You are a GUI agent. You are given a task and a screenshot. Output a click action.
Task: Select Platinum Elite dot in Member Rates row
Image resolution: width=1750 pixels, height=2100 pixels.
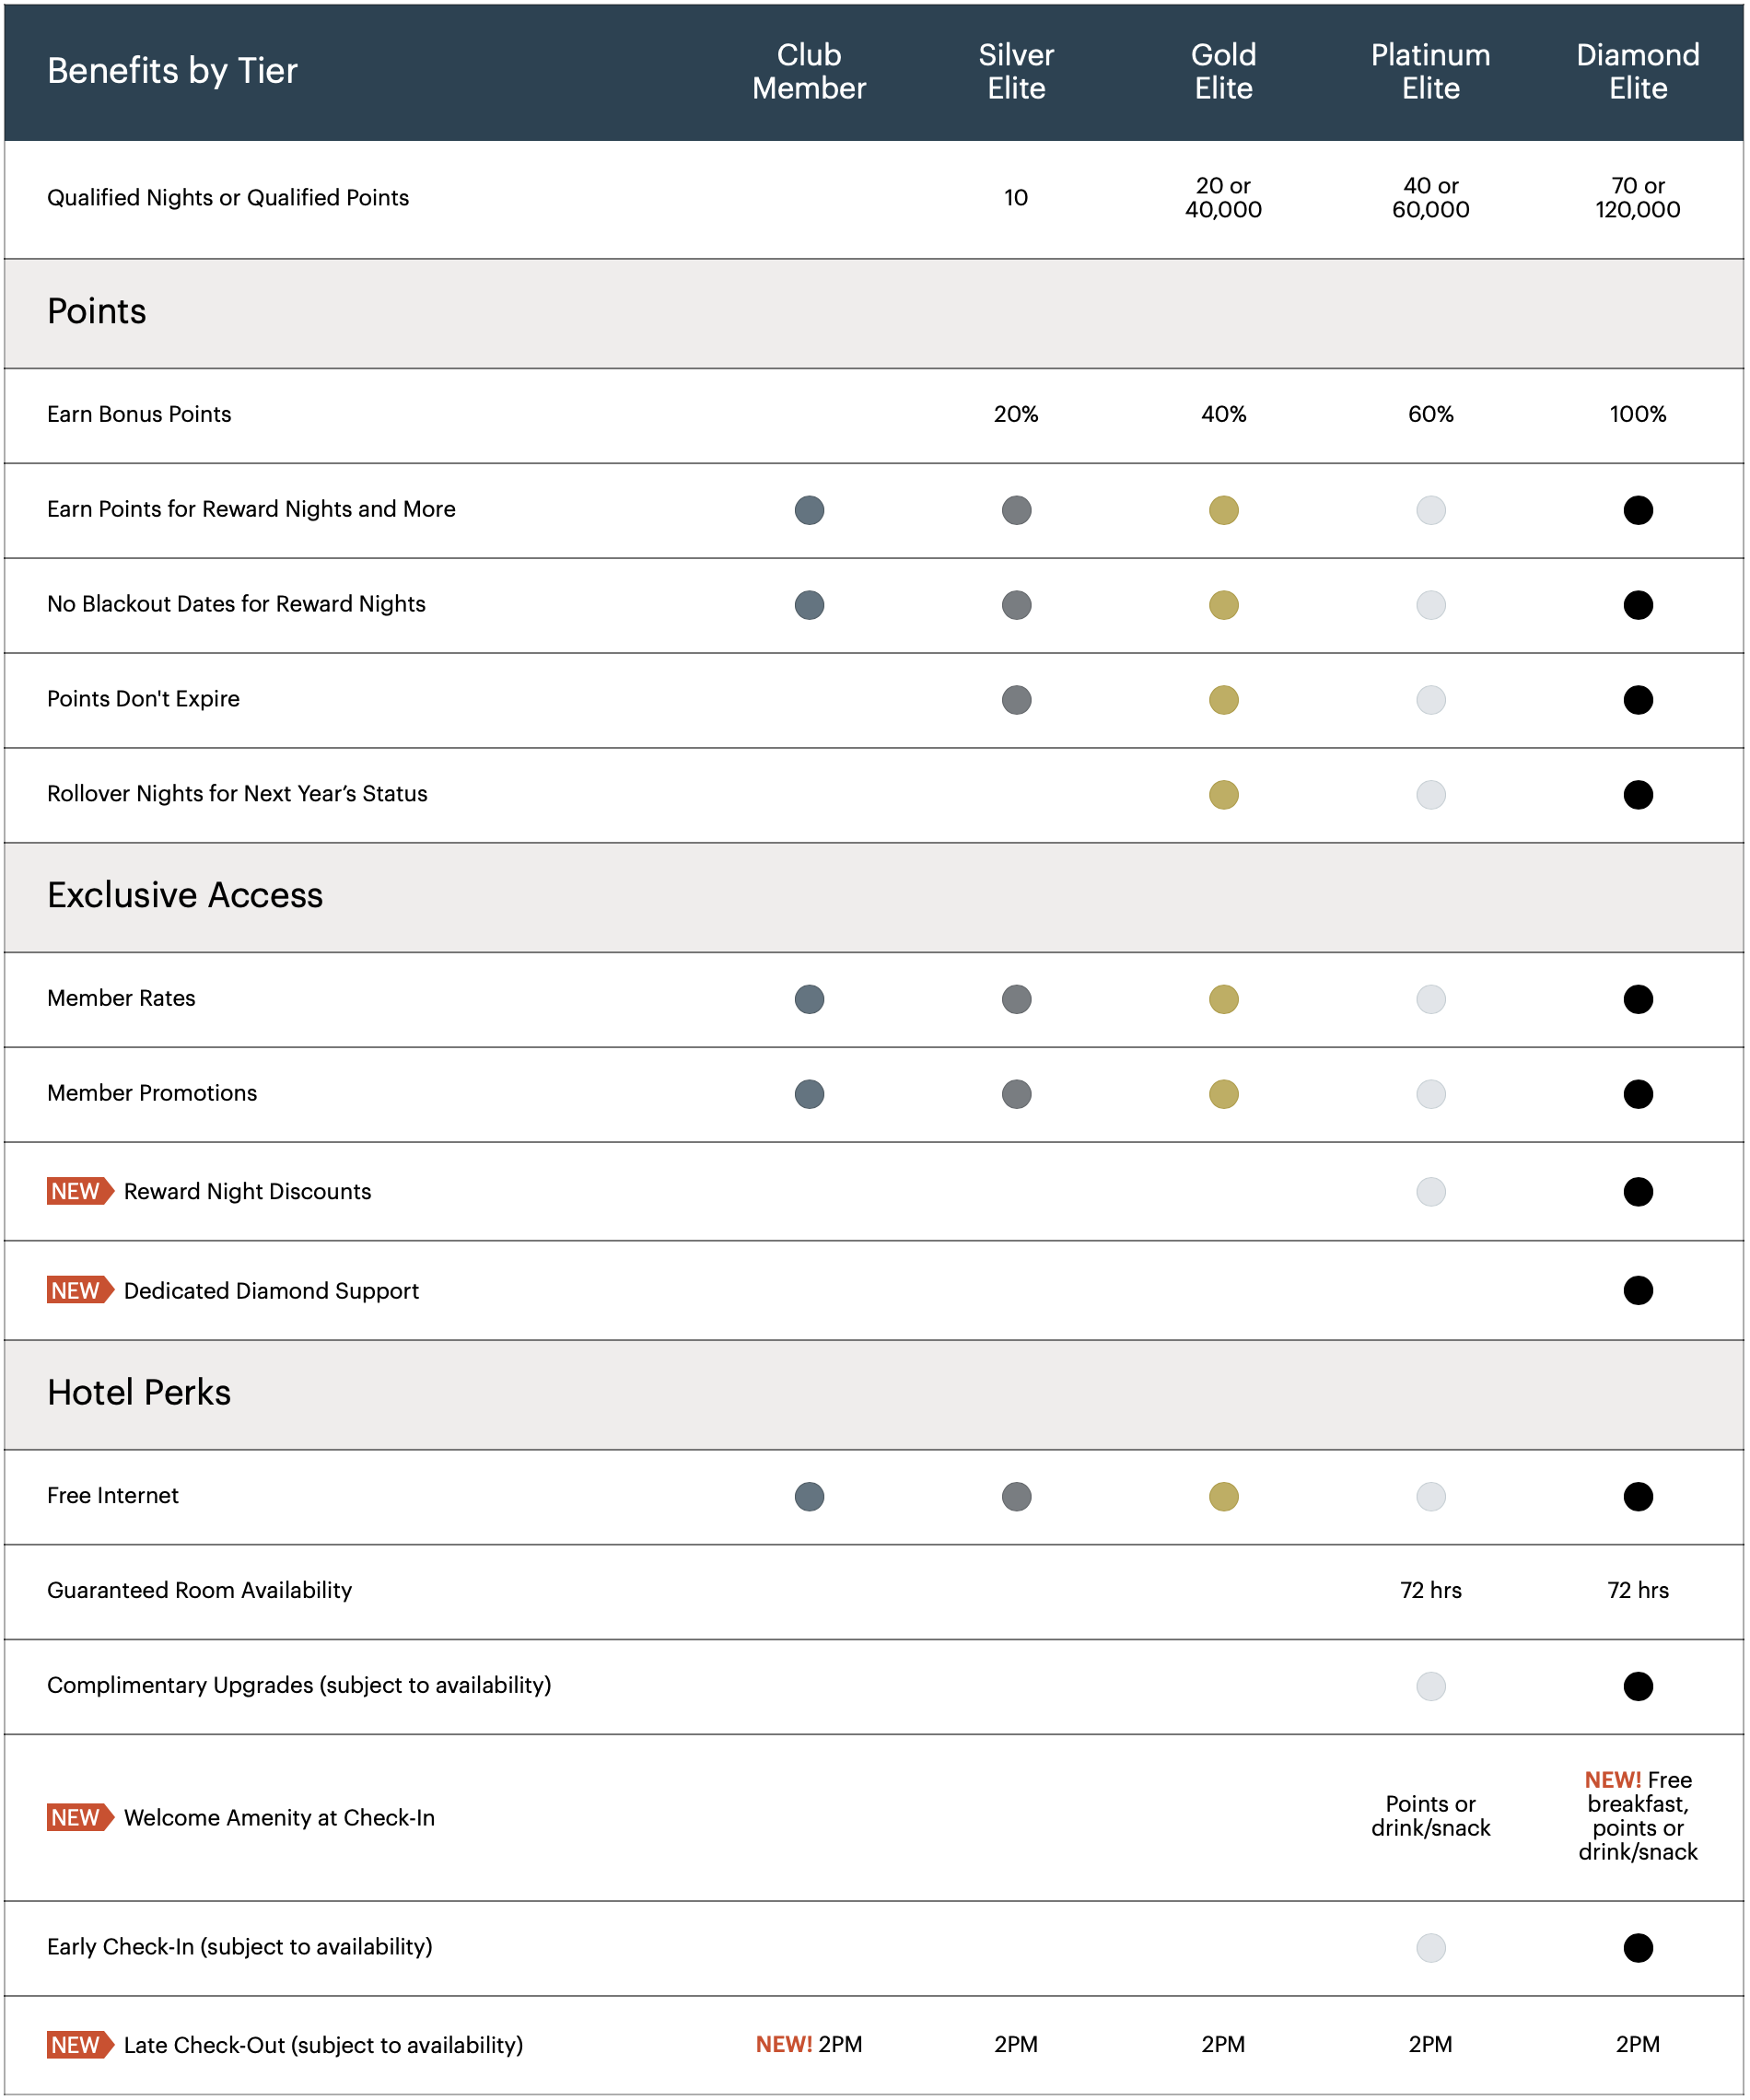pos(1430,999)
